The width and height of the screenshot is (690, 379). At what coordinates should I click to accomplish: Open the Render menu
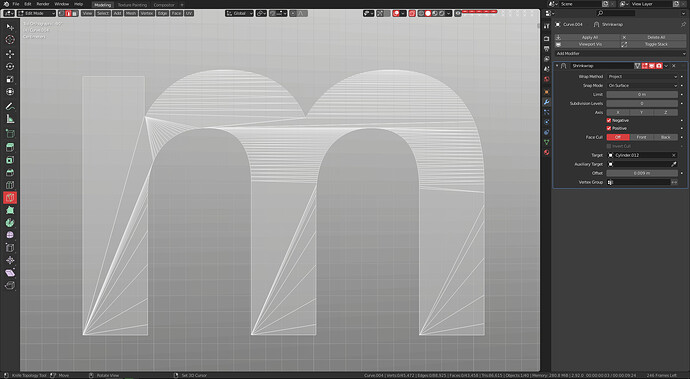(x=43, y=4)
